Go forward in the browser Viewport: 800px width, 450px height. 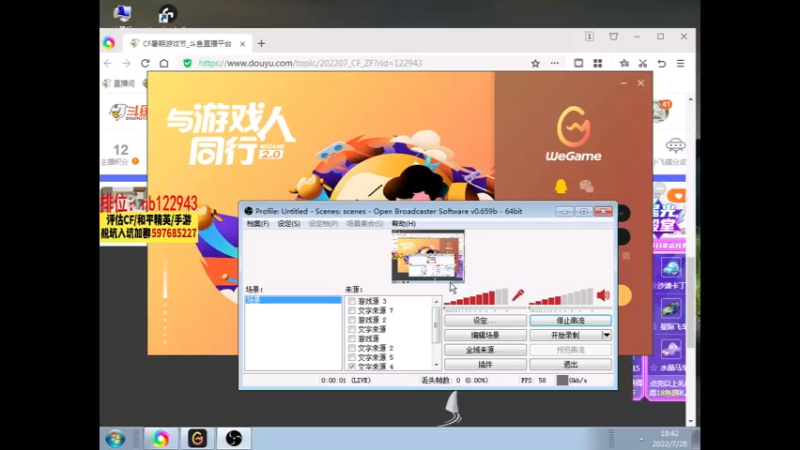point(127,63)
